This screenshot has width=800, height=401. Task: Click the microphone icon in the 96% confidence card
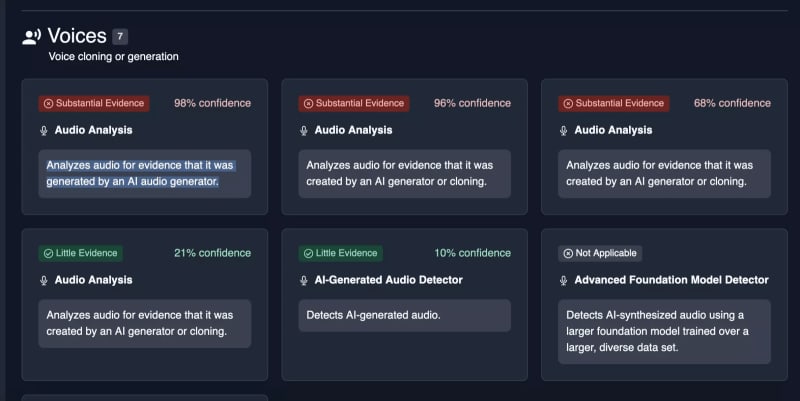pos(304,130)
